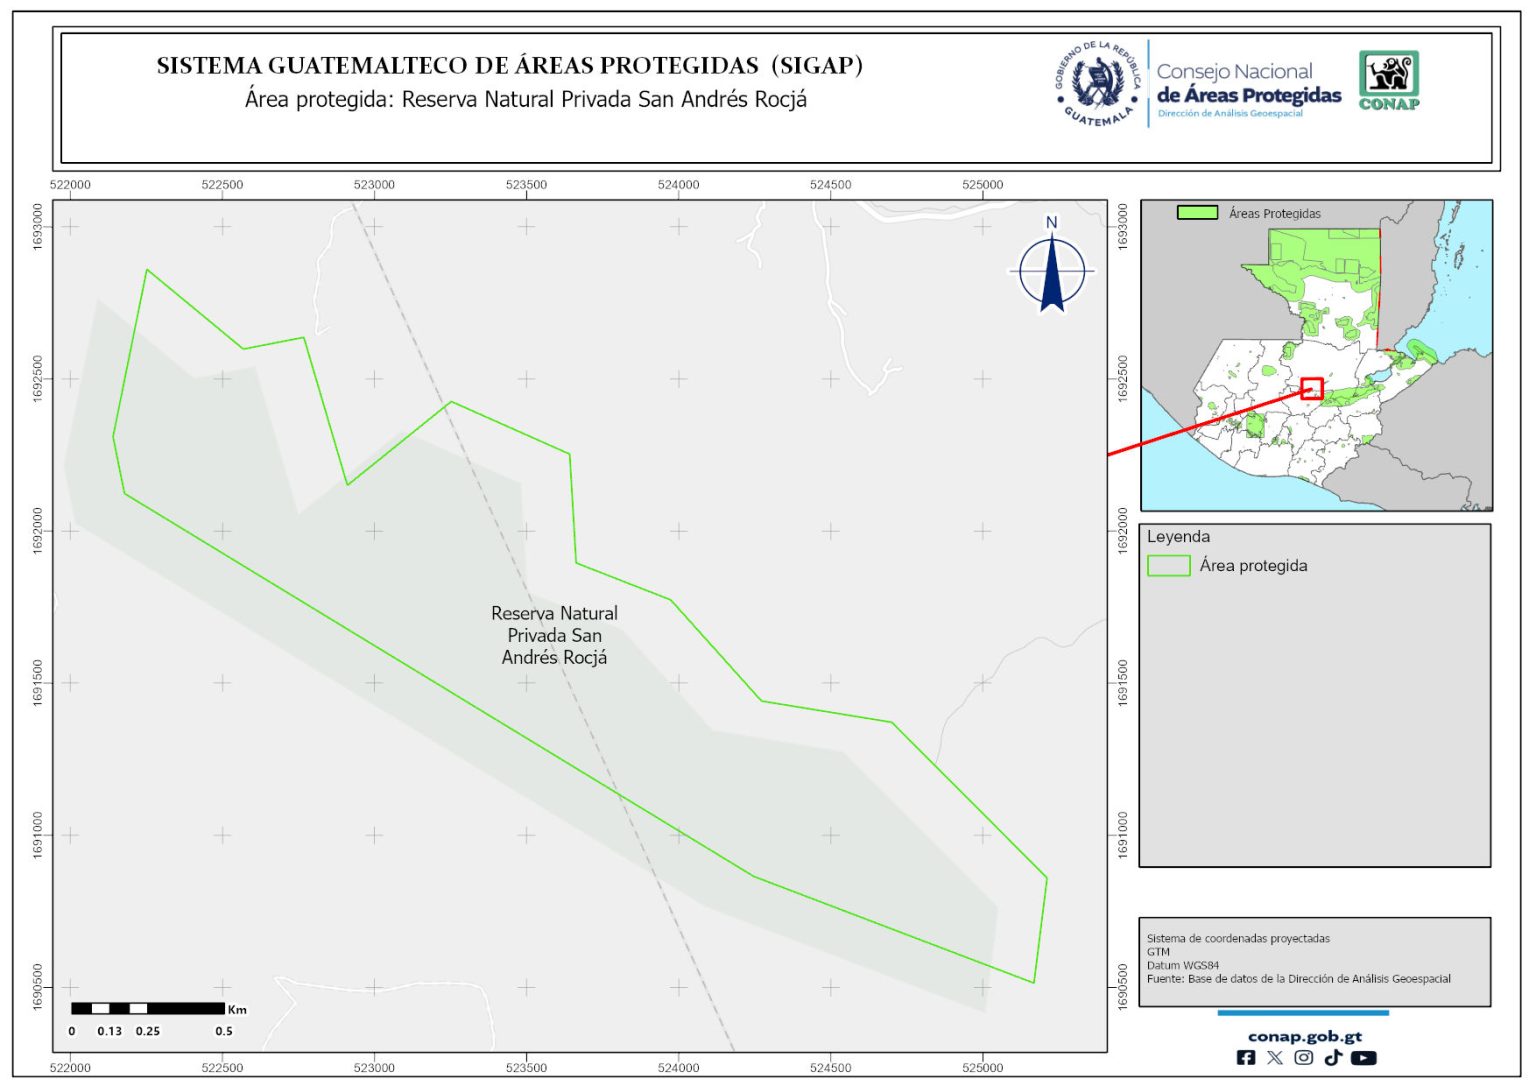The width and height of the screenshot is (1536, 1086).
Task: Click the red locator box on inset map
Action: pyautogui.click(x=1312, y=388)
